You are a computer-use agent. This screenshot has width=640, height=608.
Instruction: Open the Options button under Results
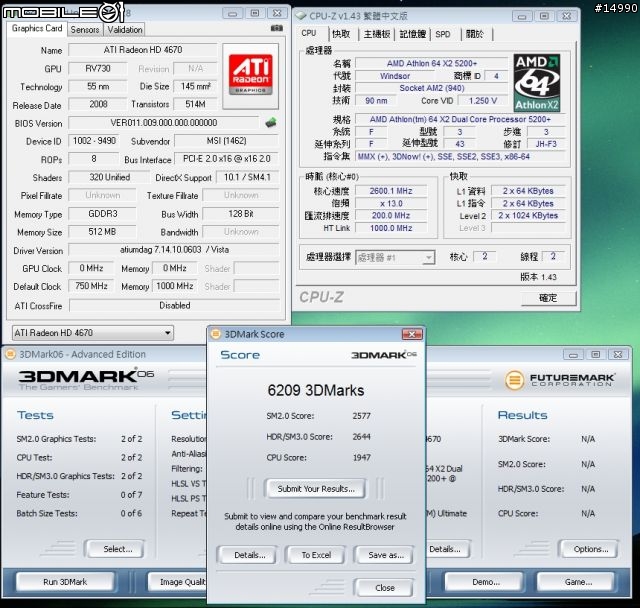(588, 549)
